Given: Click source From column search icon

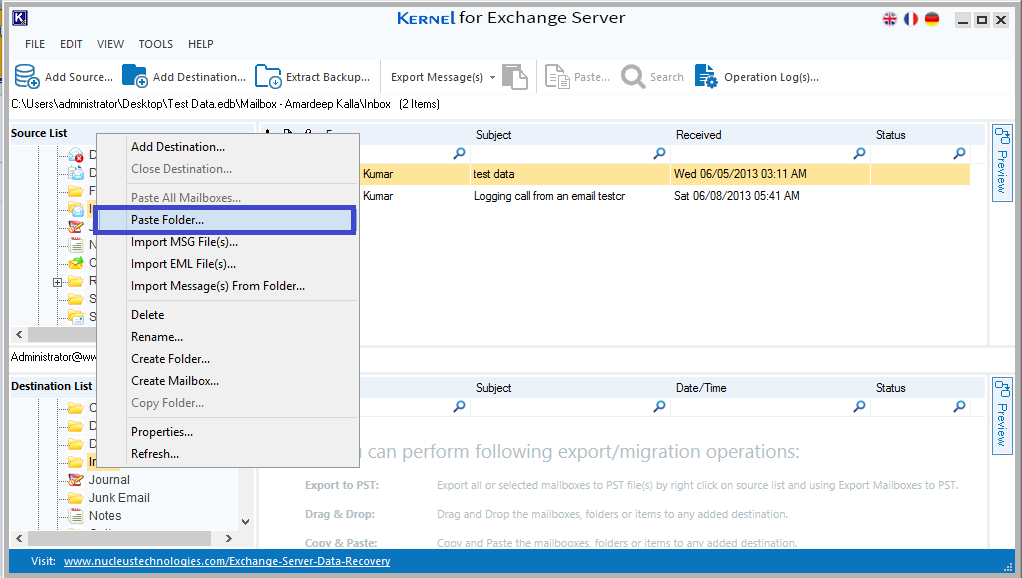Looking at the screenshot, I should [x=460, y=153].
